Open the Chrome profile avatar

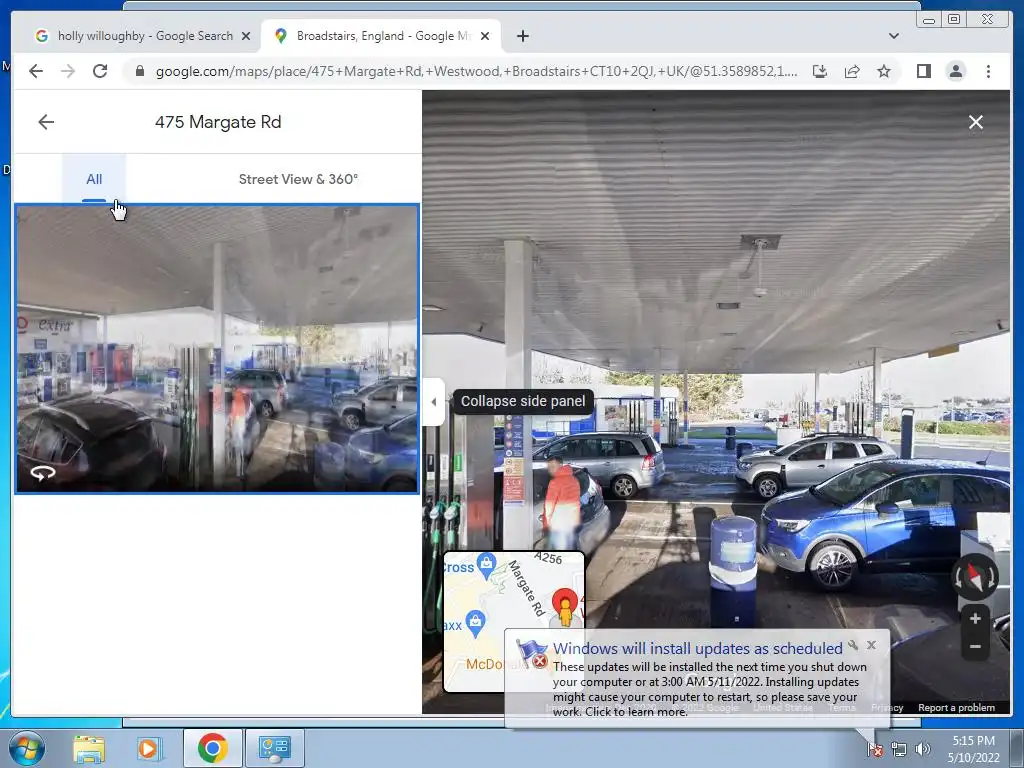click(x=955, y=71)
